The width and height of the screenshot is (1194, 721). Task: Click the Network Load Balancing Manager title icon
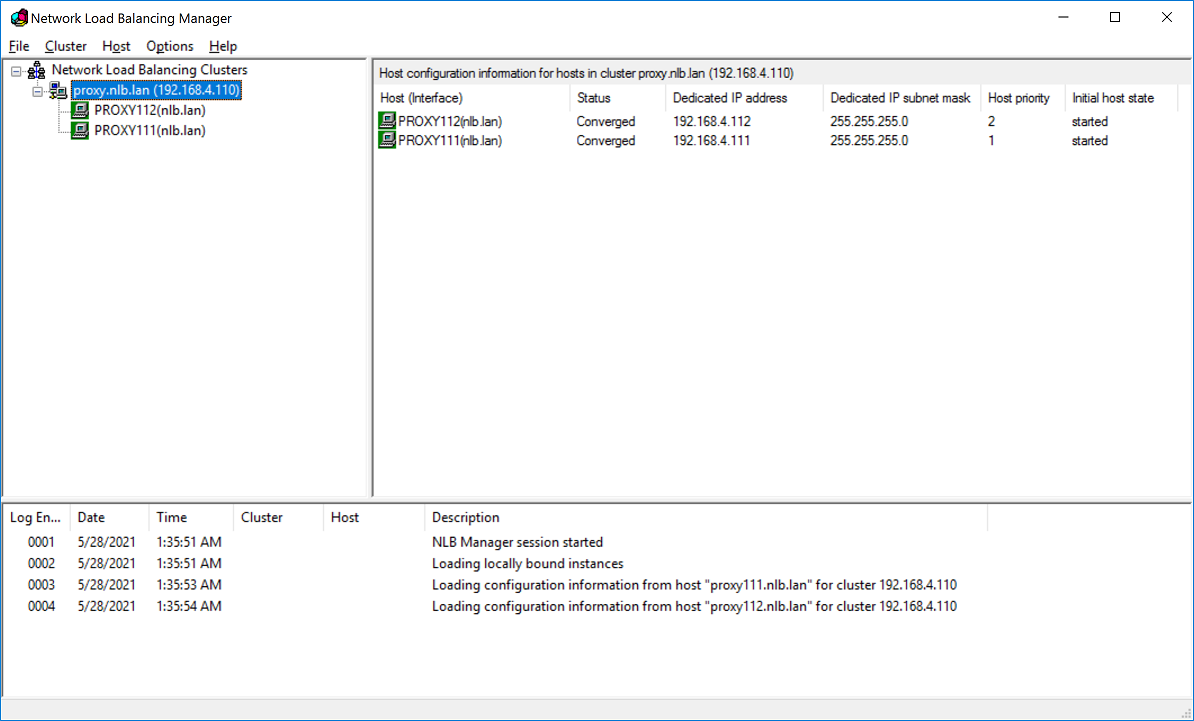click(19, 18)
